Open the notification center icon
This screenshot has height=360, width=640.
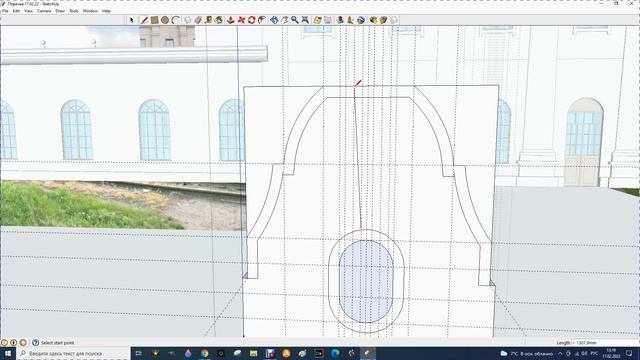pos(629,353)
